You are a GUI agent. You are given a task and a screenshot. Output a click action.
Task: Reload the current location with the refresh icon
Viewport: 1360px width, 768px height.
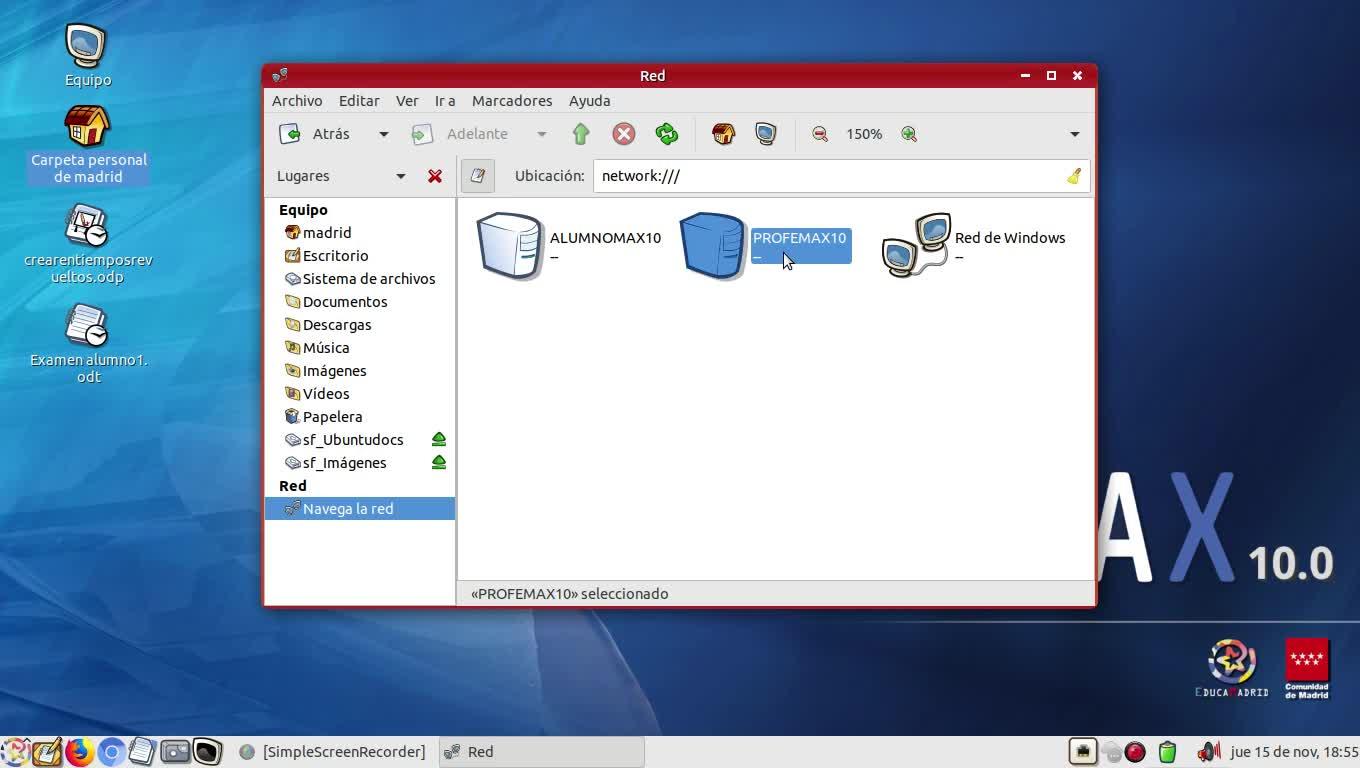(x=666, y=134)
